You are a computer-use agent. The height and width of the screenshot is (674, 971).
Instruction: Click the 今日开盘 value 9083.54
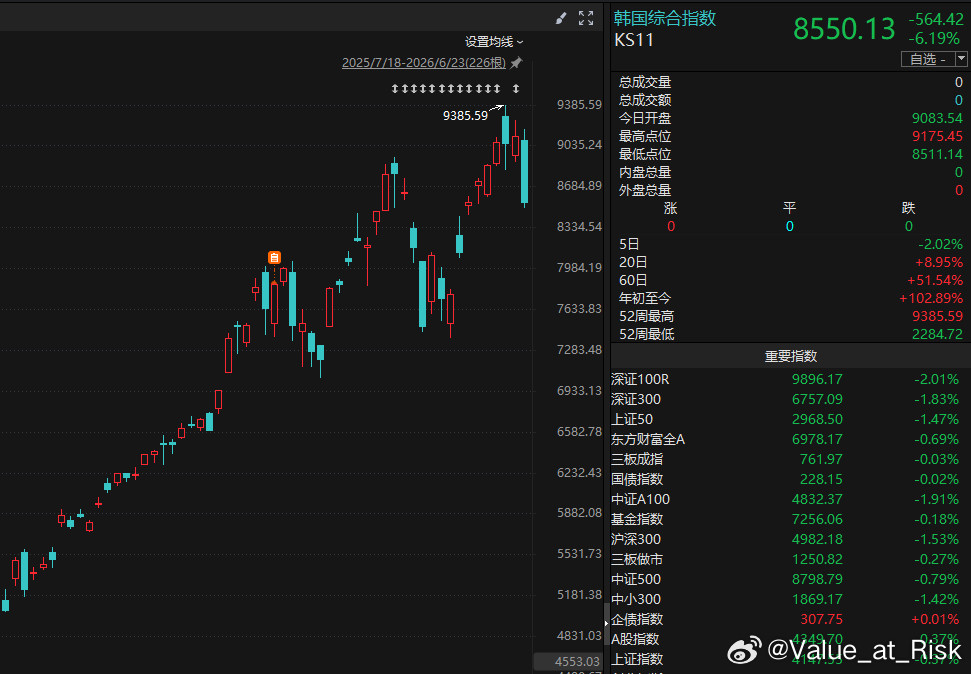pos(937,118)
